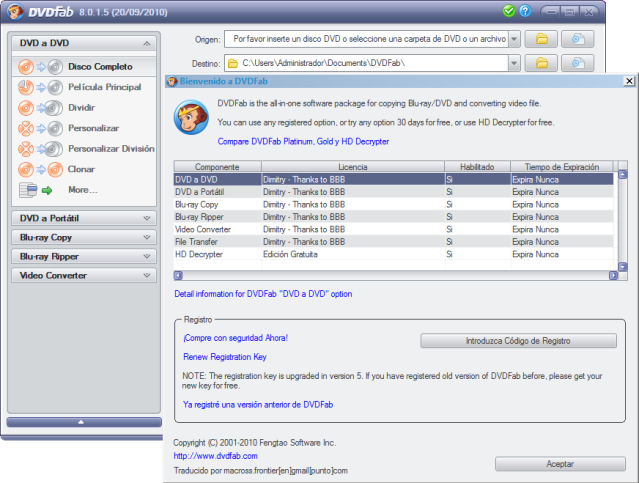Image resolution: width=639 pixels, height=483 pixels.
Task: Click the Personalizar disc icon
Action: tap(40, 128)
